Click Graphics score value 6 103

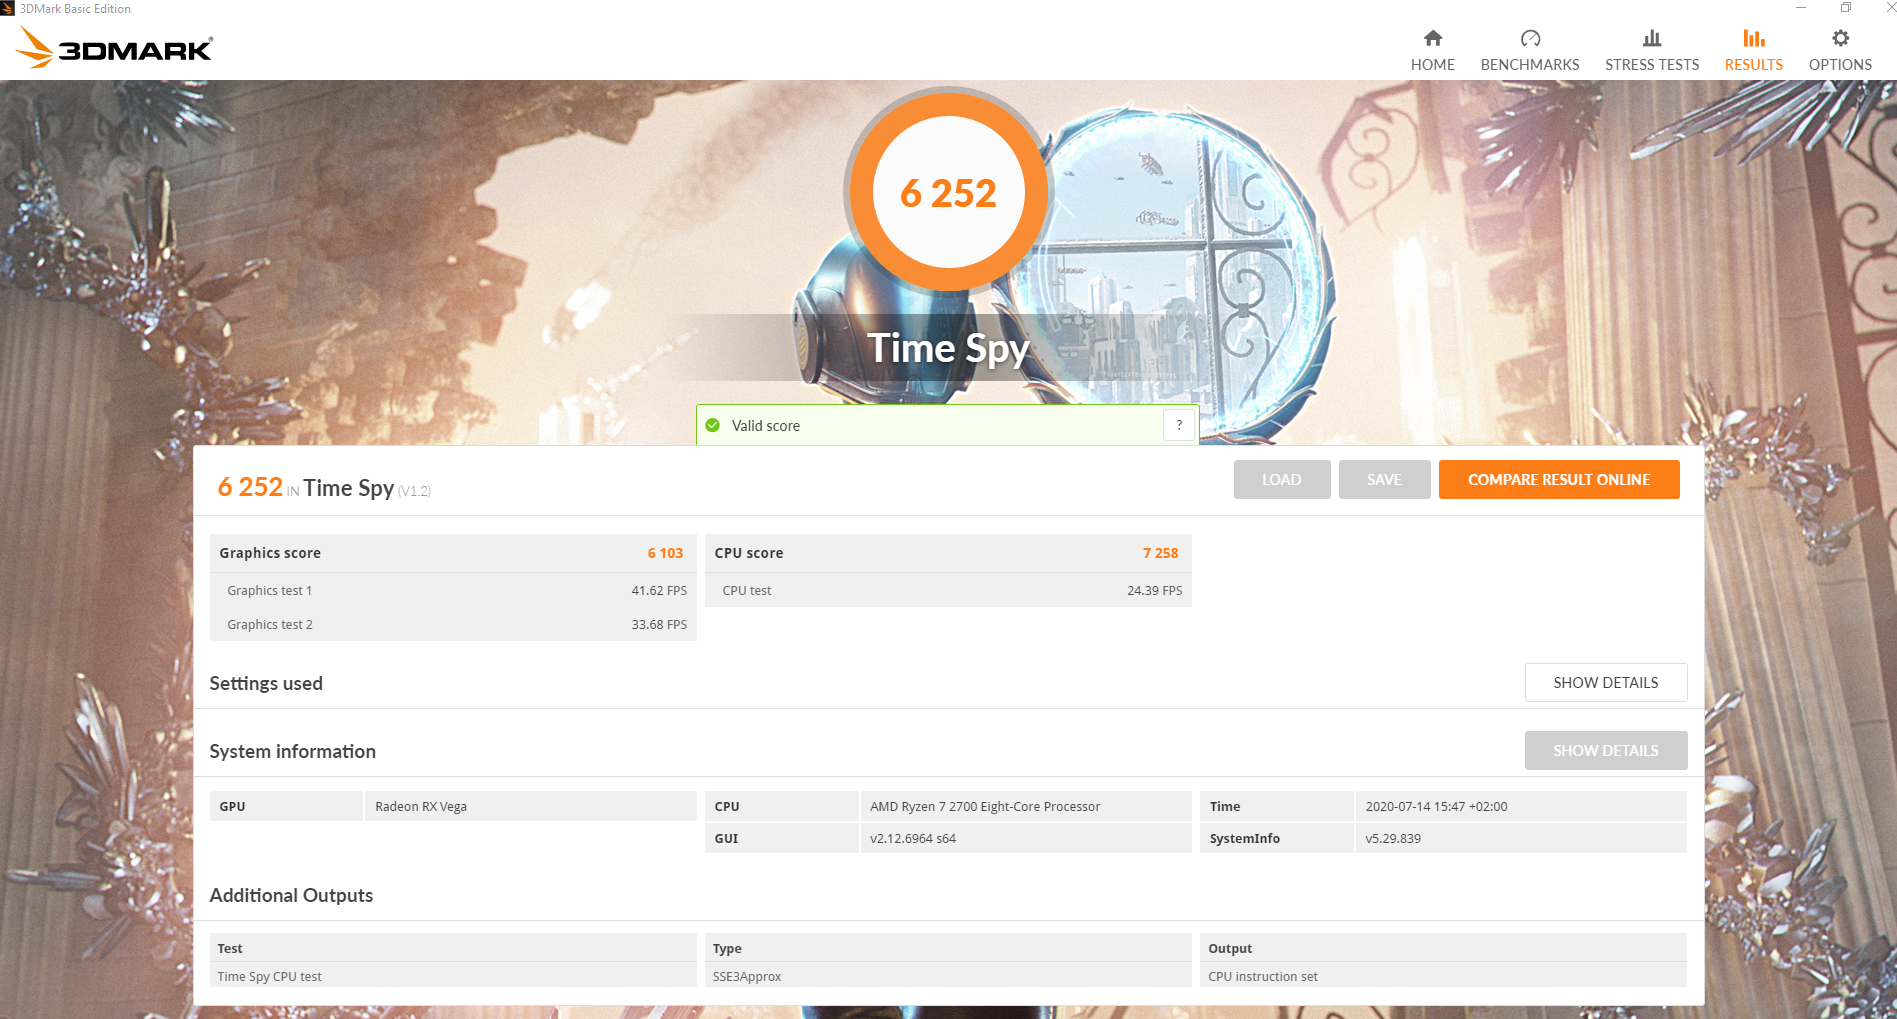665,553
